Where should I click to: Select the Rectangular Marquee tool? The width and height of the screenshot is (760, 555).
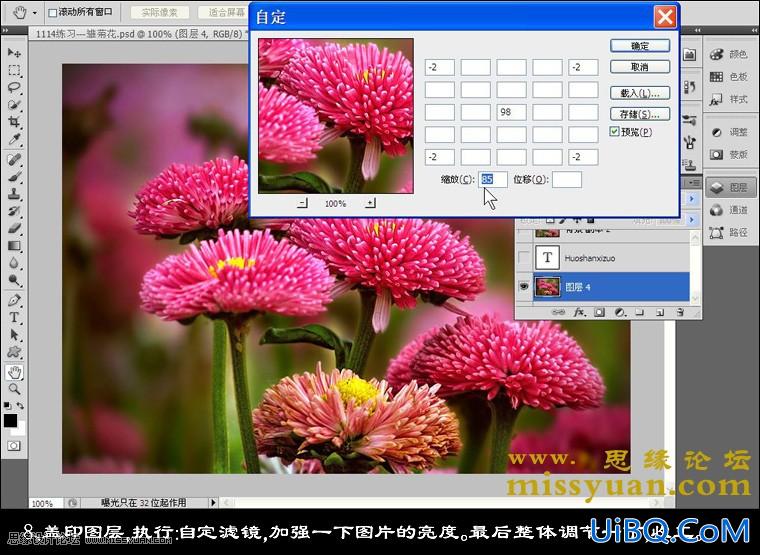pos(14,70)
